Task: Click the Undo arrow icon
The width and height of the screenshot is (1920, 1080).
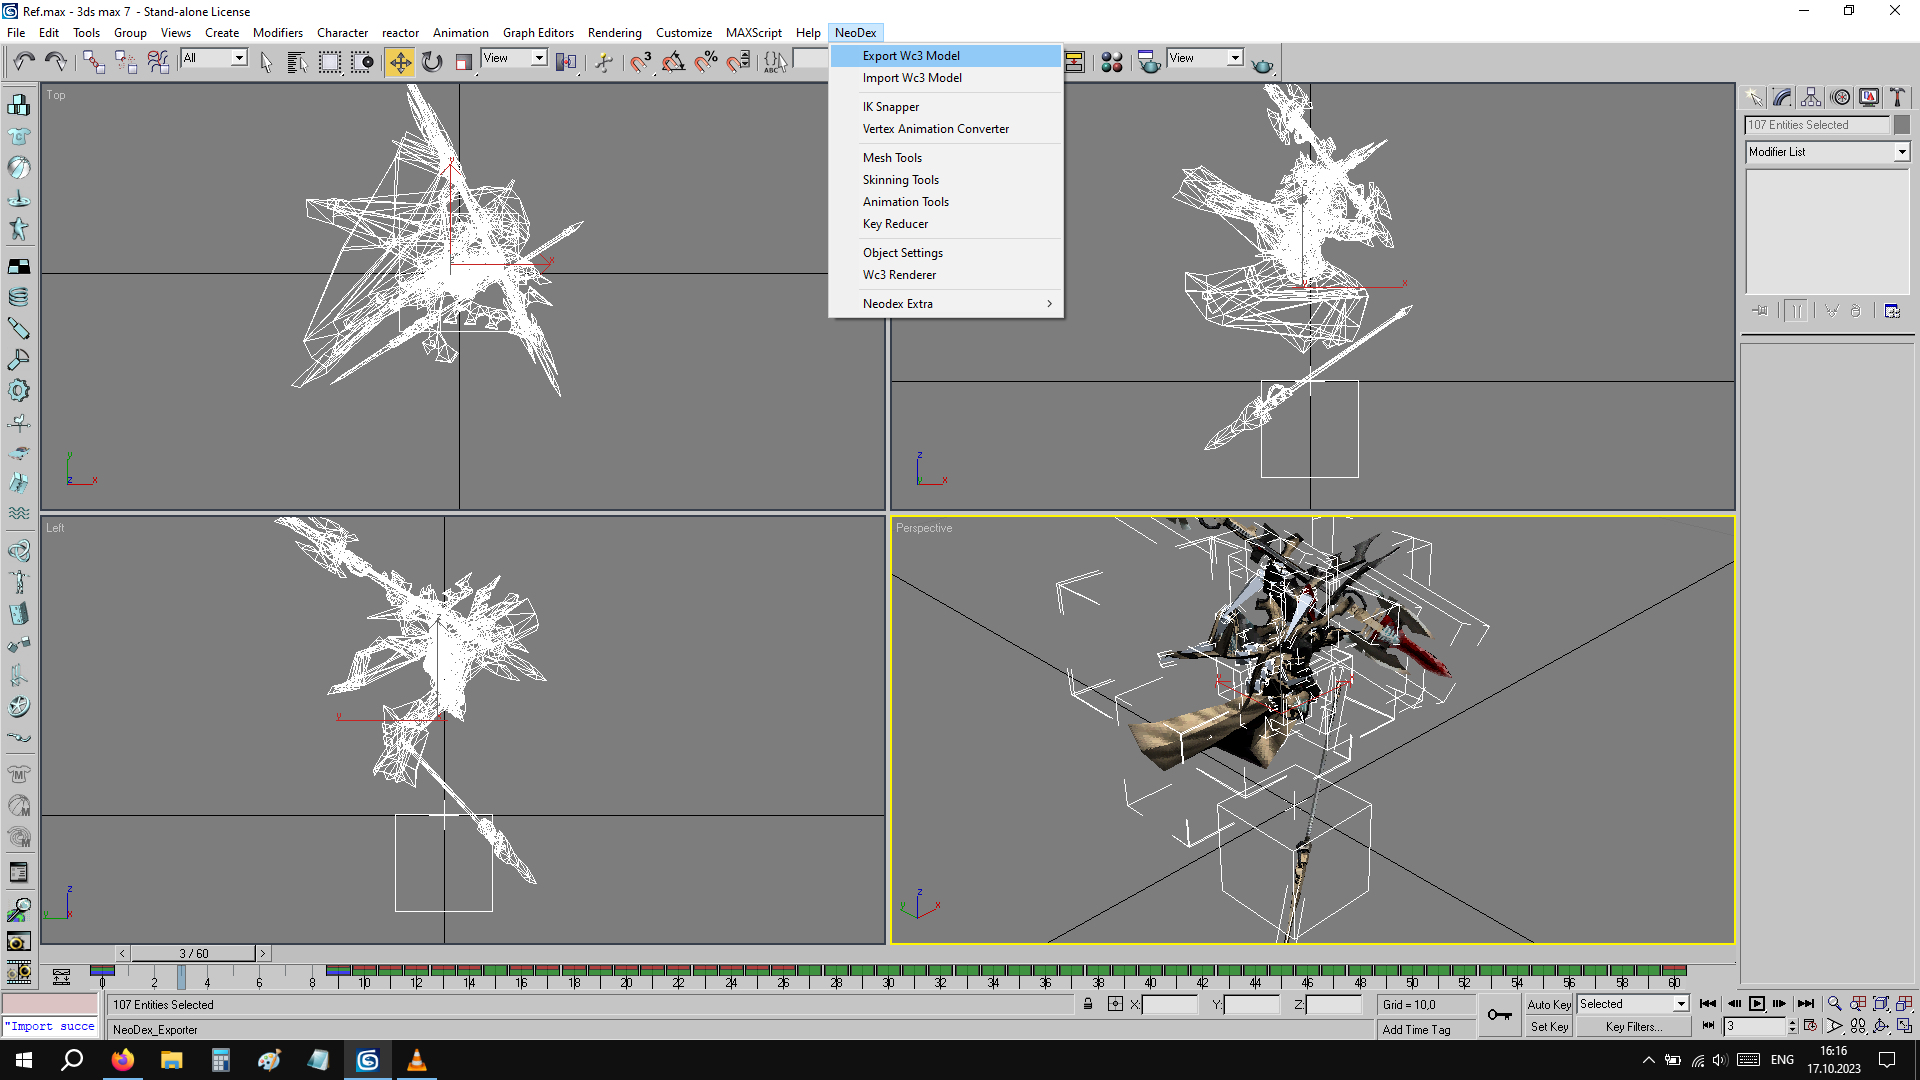Action: [24, 62]
